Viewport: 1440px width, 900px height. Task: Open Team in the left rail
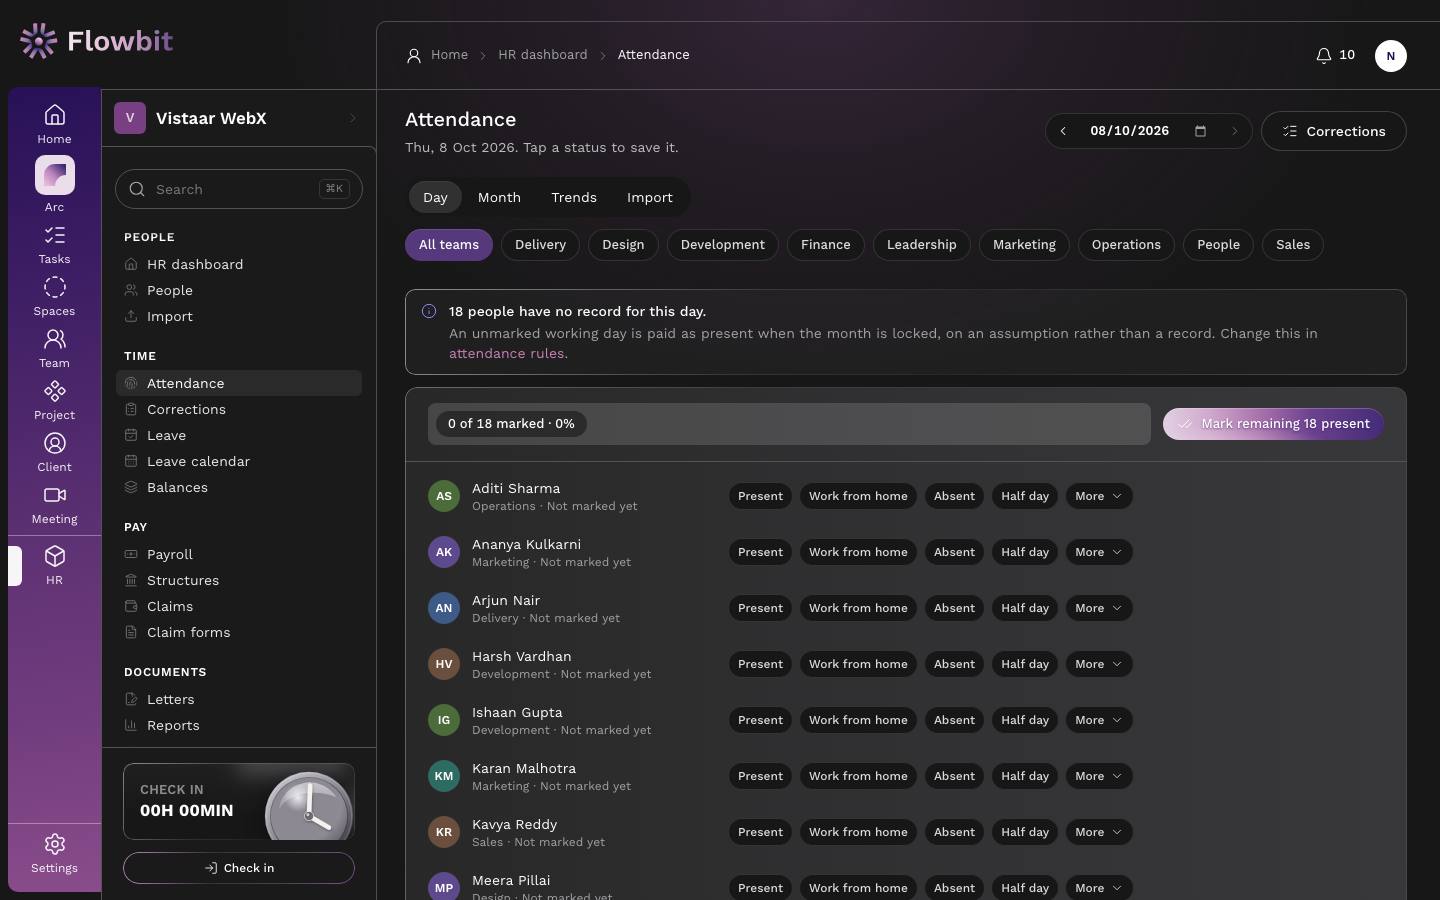[54, 349]
